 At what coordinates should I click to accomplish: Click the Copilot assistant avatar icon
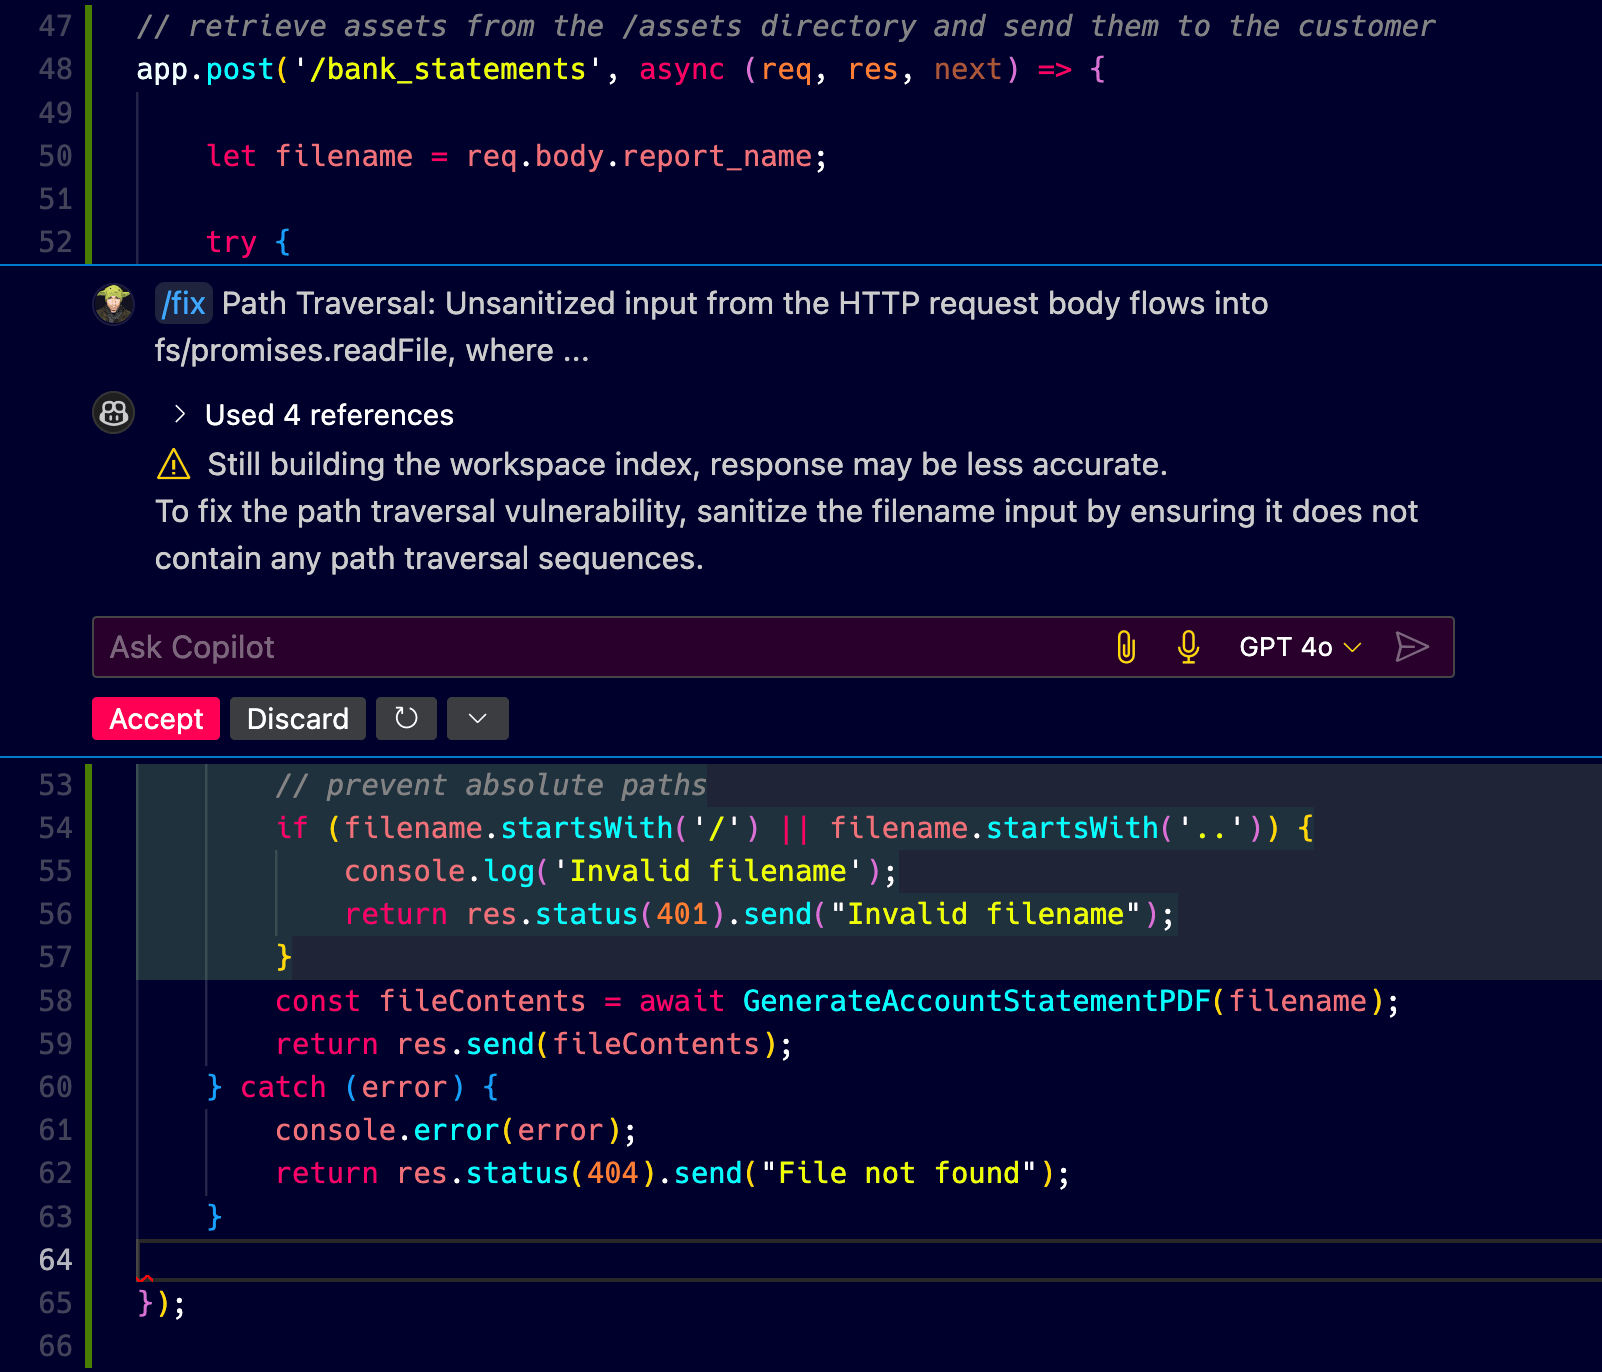click(114, 412)
